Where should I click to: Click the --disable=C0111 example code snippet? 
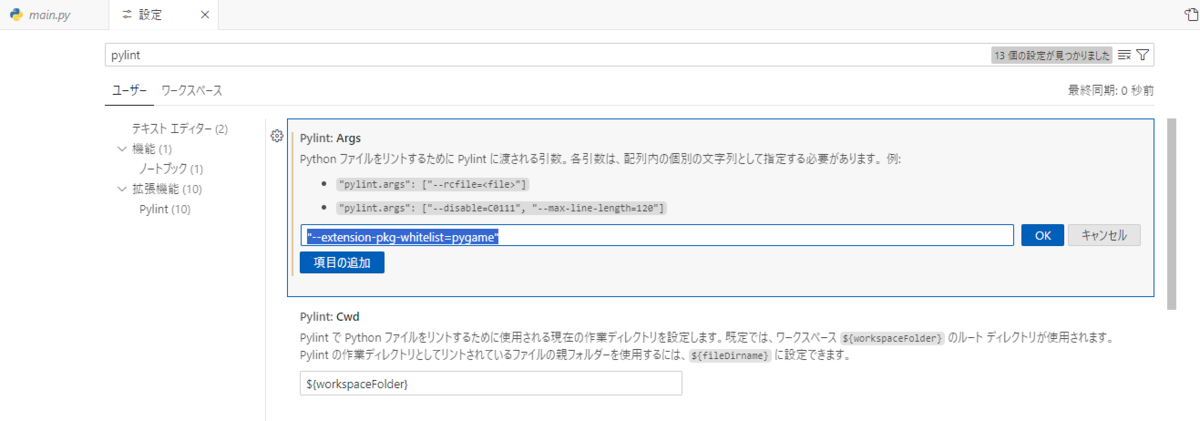pyautogui.click(x=501, y=208)
